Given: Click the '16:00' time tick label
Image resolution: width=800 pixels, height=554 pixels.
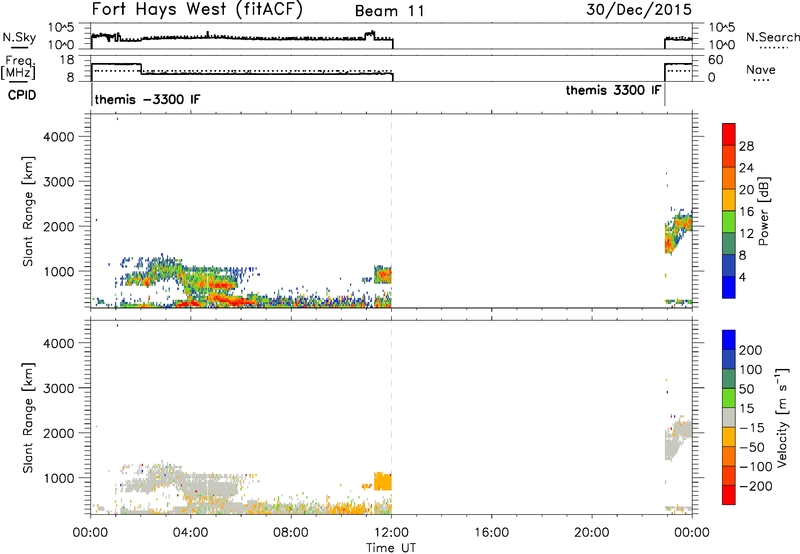Looking at the screenshot, I should [x=491, y=533].
